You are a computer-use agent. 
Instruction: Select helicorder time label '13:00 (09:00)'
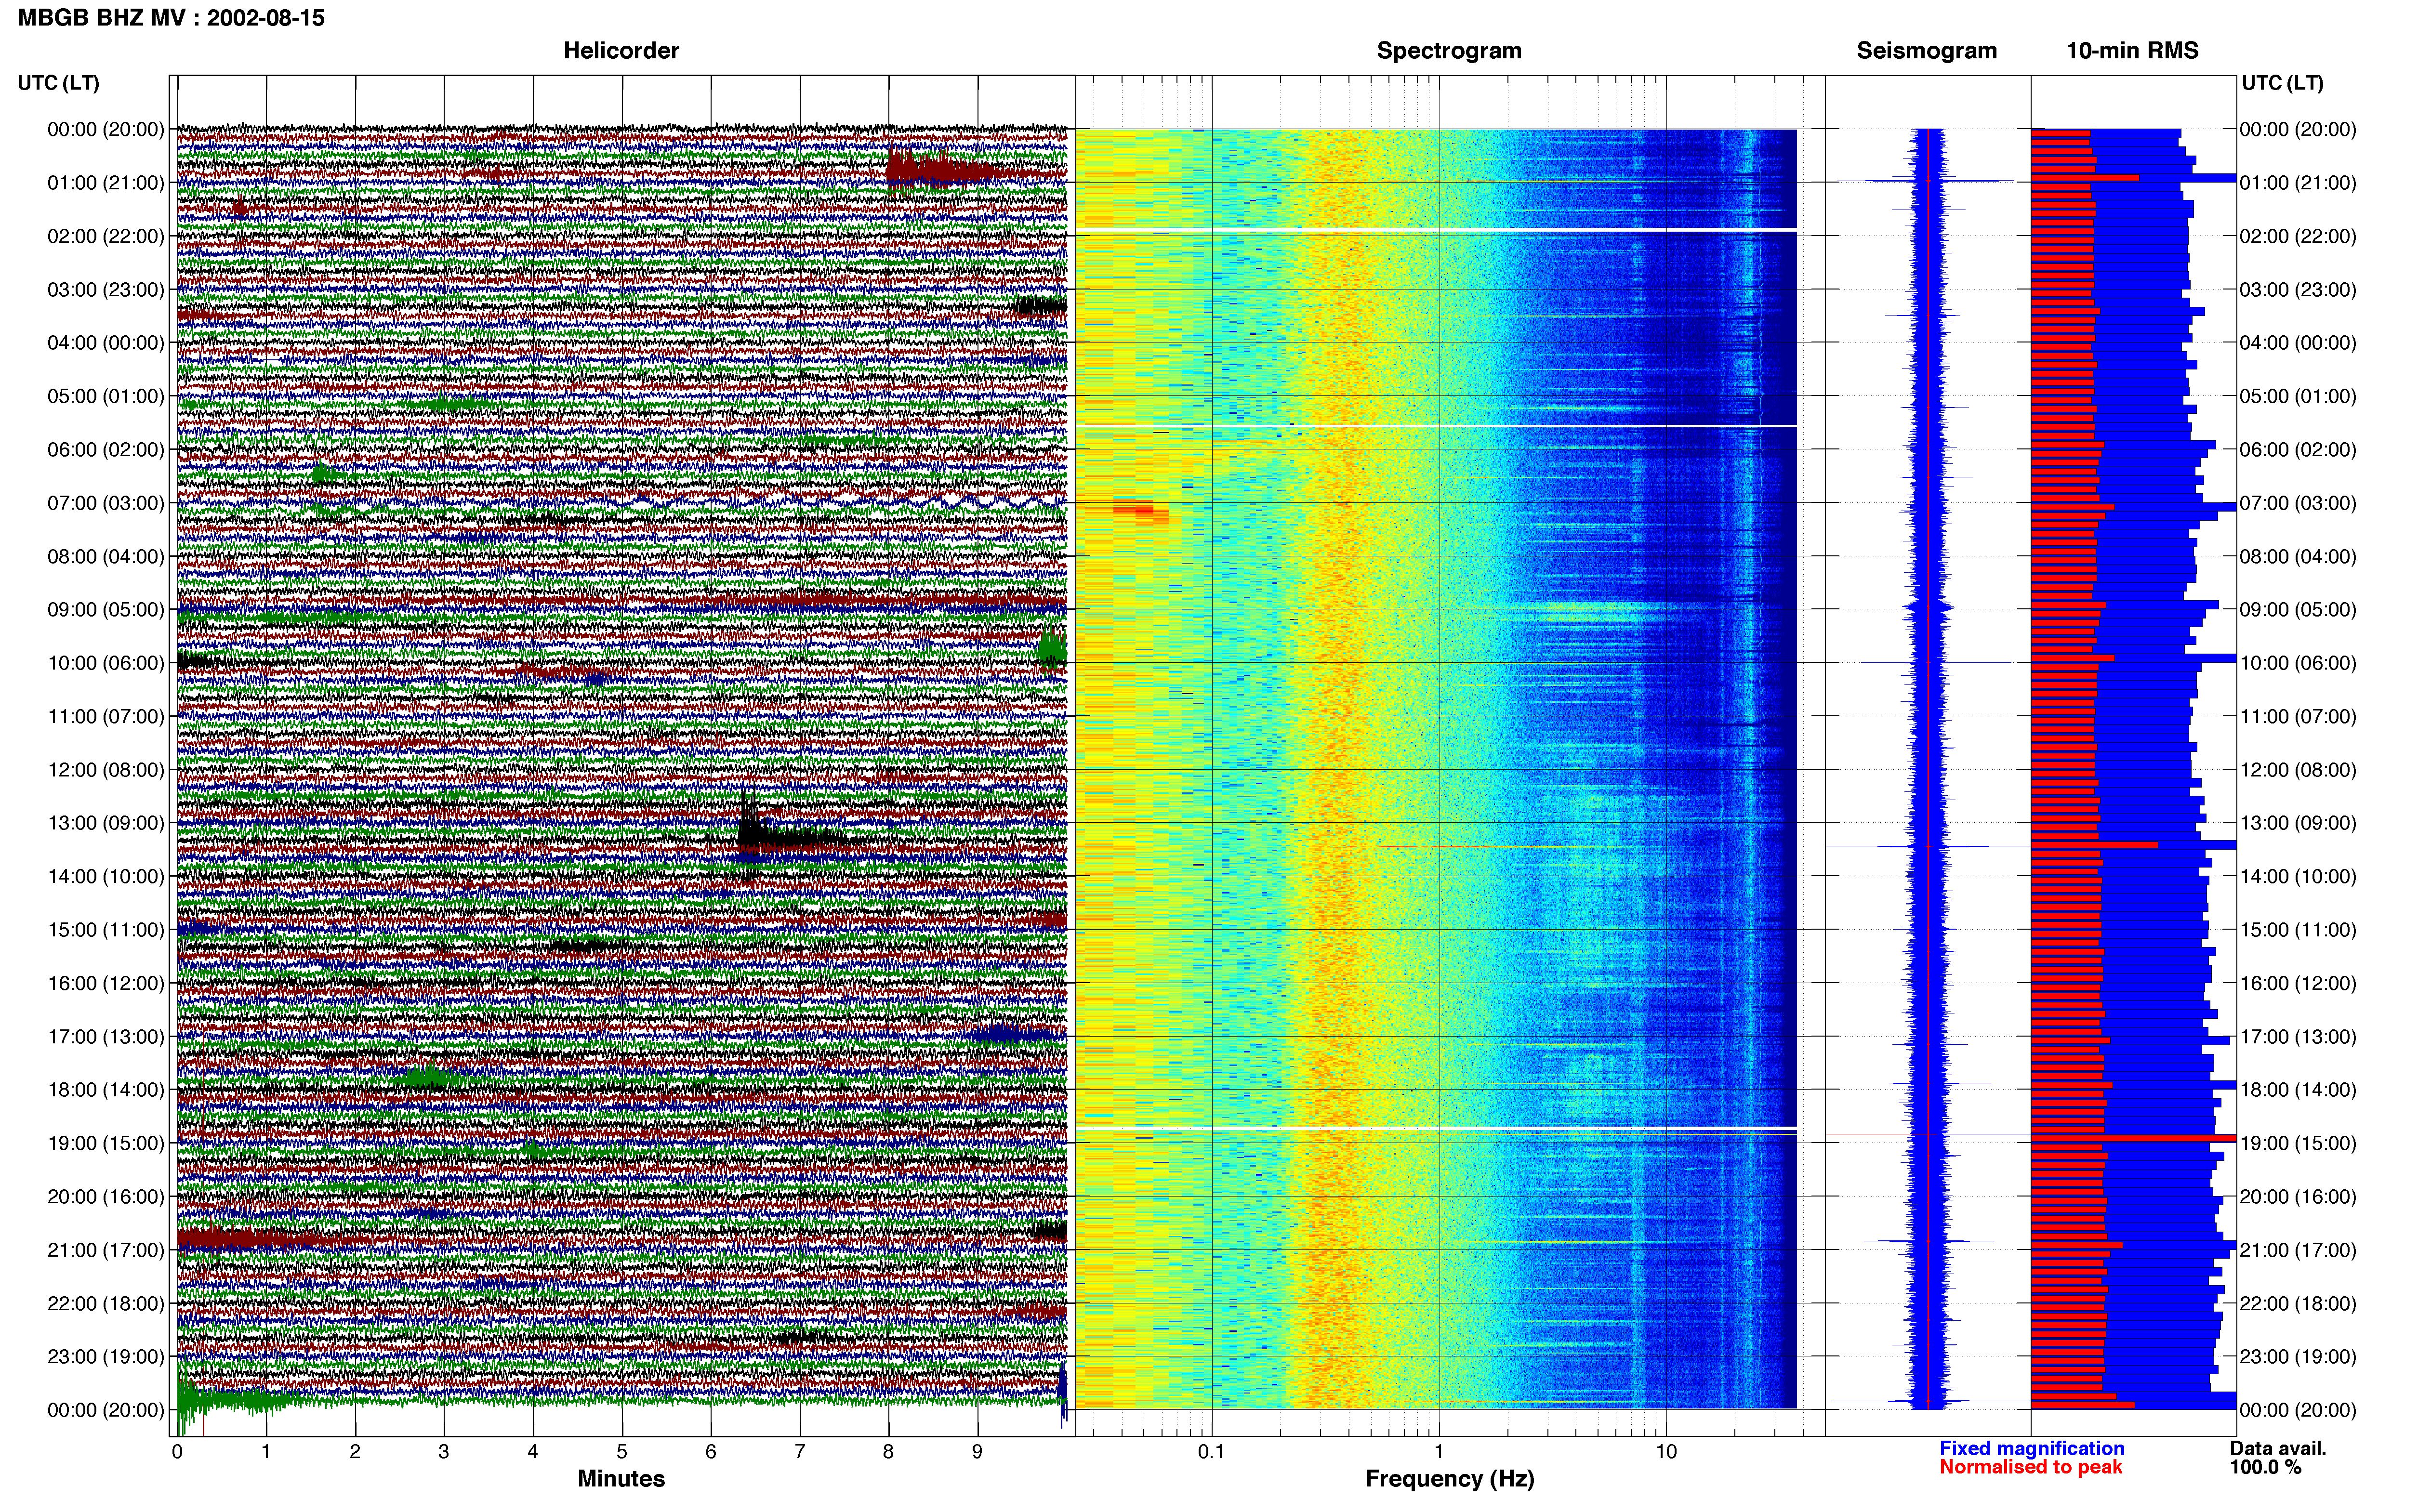coord(106,823)
